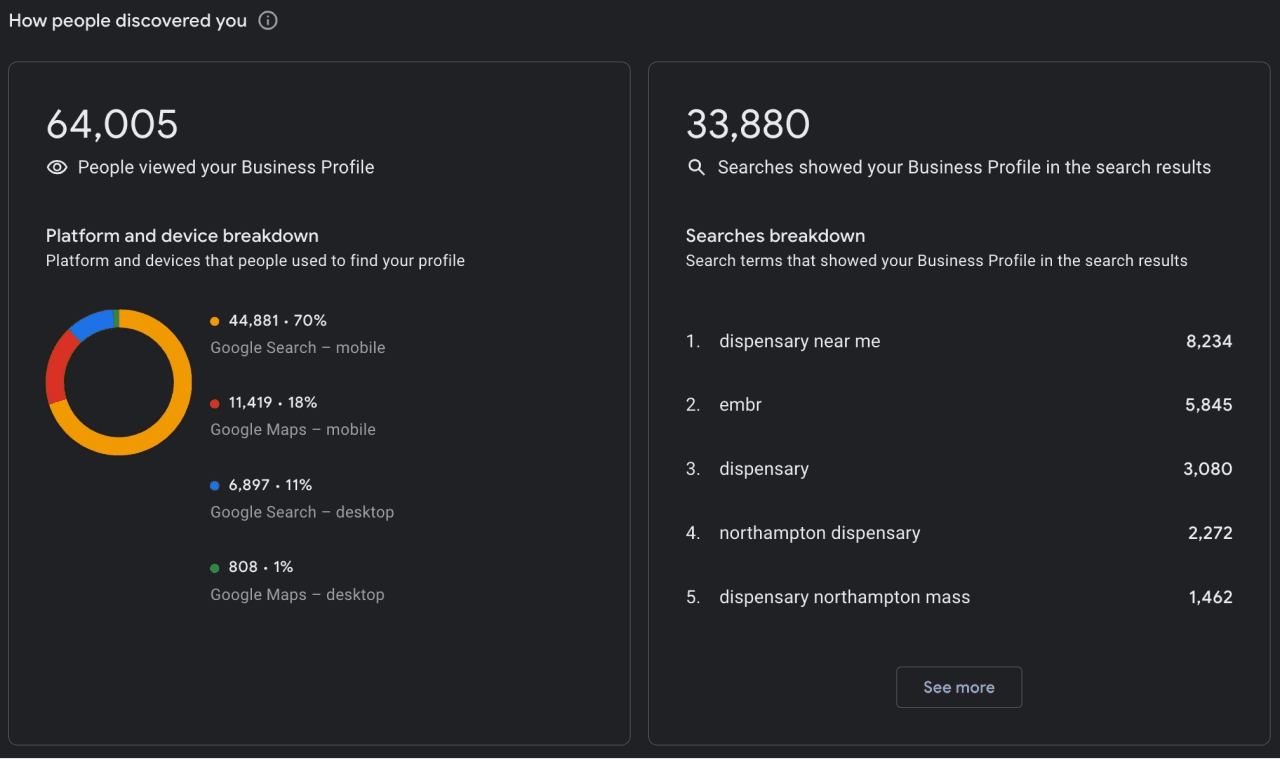Open the 'dispensary near me' search term
Image resolution: width=1280 pixels, height=759 pixels.
point(799,341)
